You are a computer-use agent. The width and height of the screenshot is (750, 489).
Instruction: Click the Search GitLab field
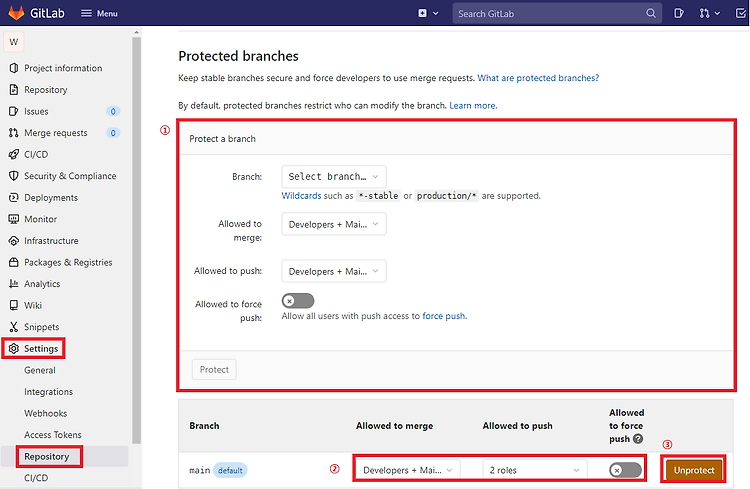(x=557, y=13)
